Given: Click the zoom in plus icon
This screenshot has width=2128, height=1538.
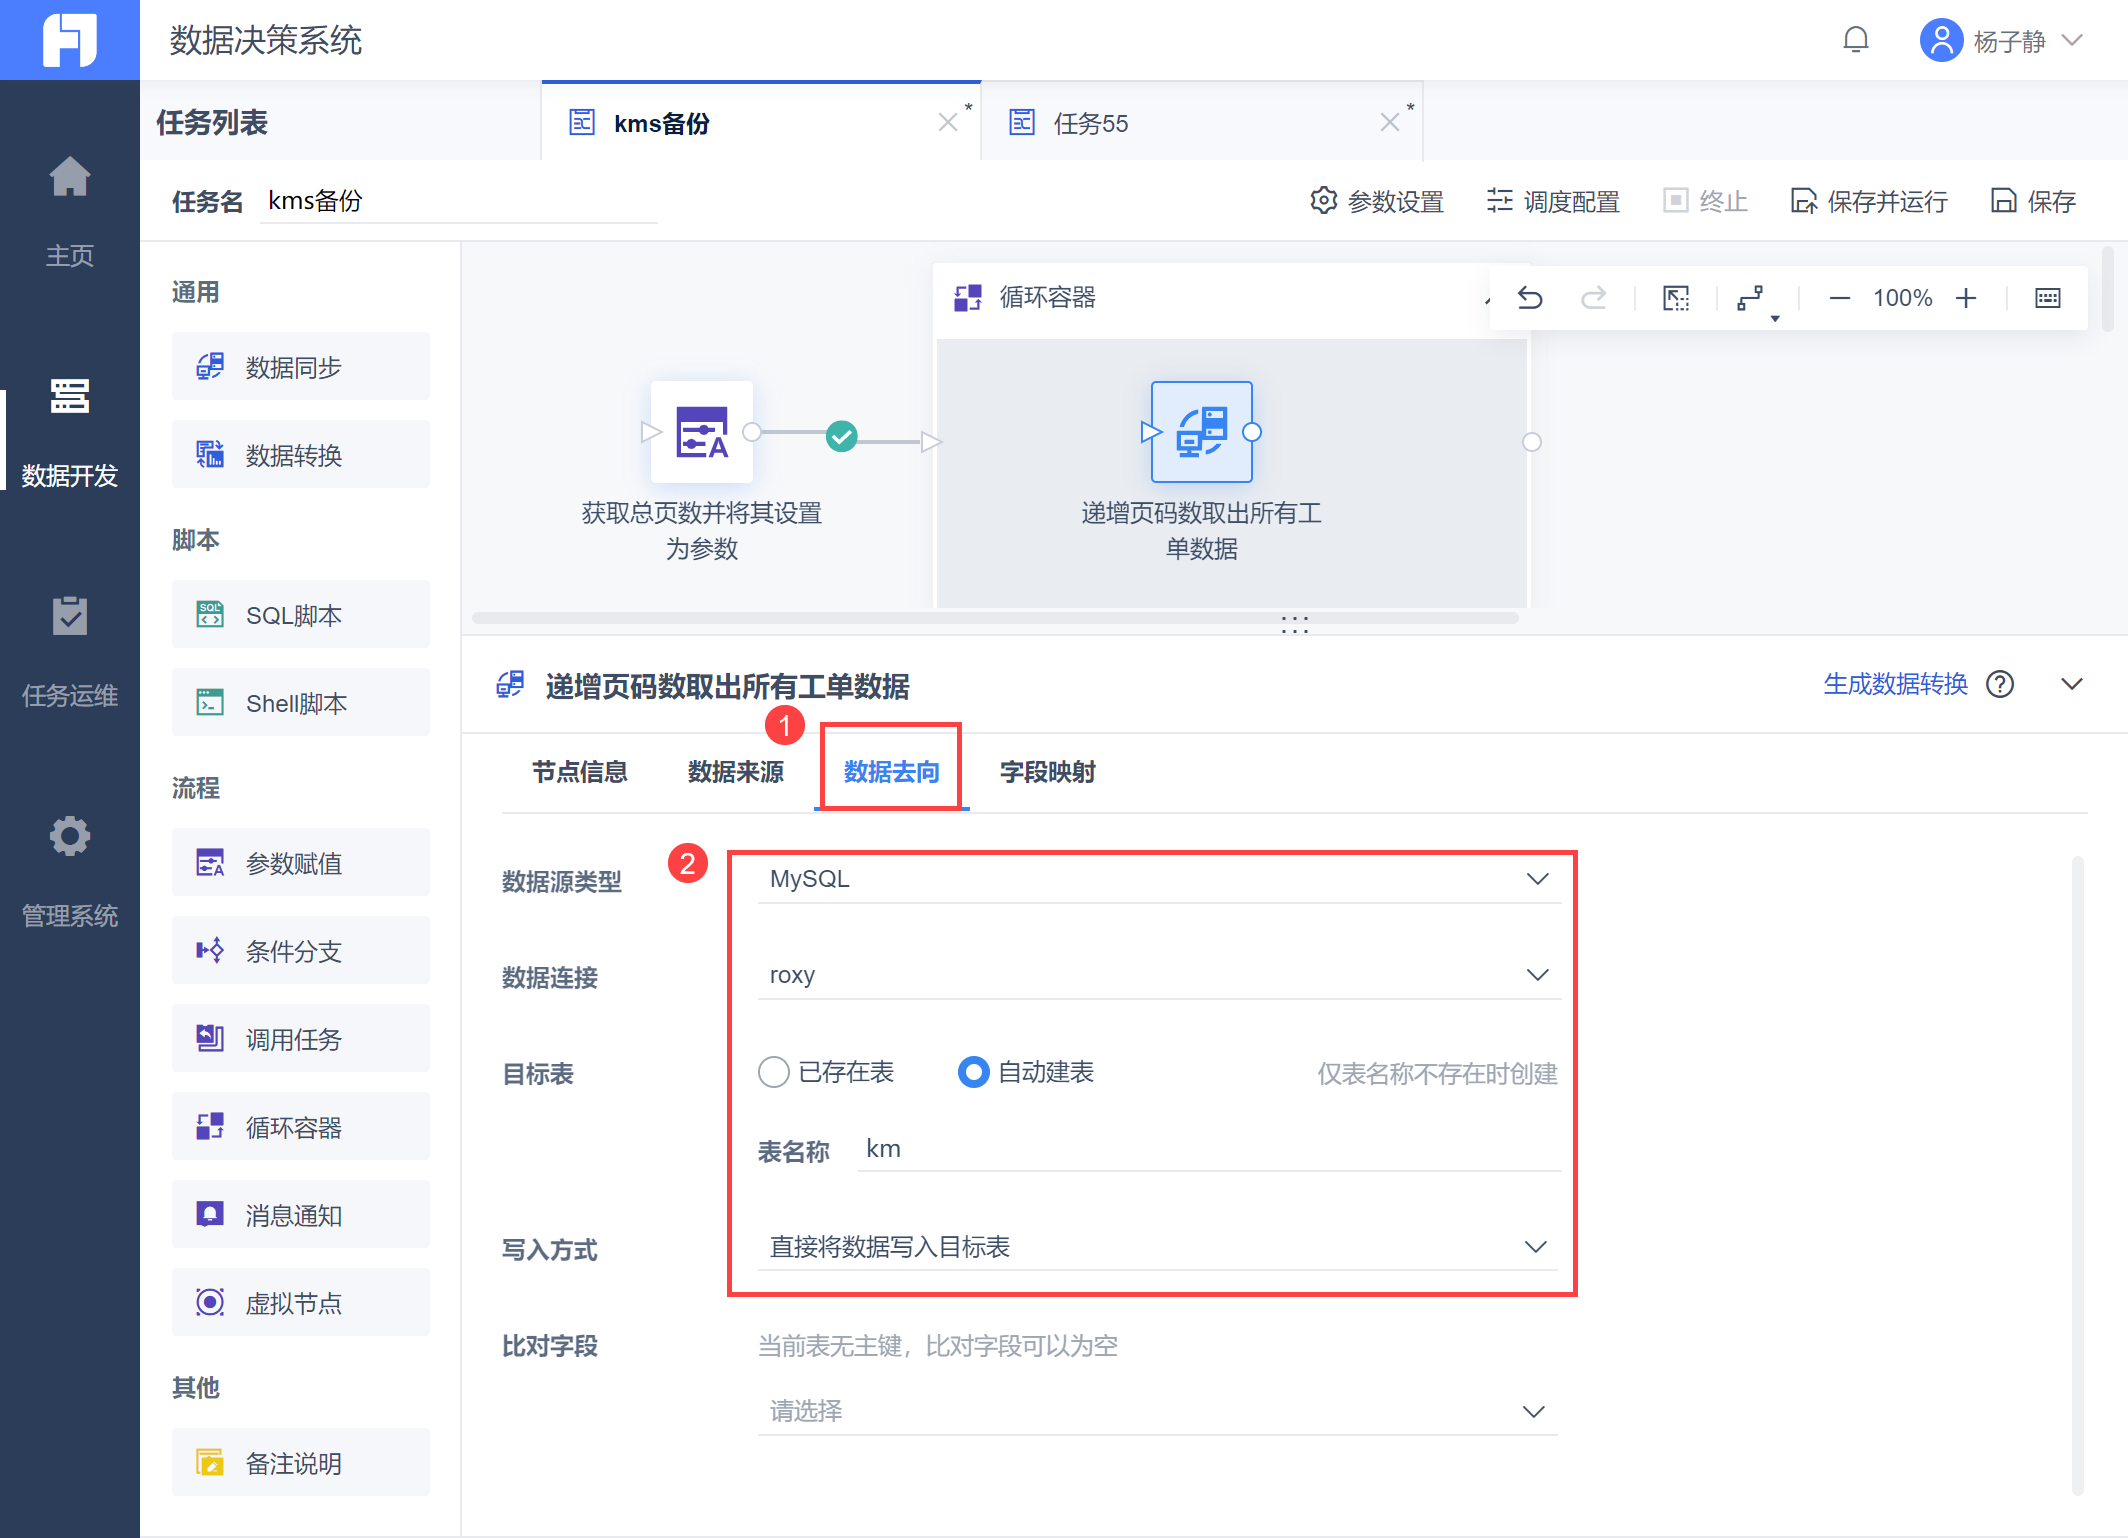Looking at the screenshot, I should tap(1966, 298).
